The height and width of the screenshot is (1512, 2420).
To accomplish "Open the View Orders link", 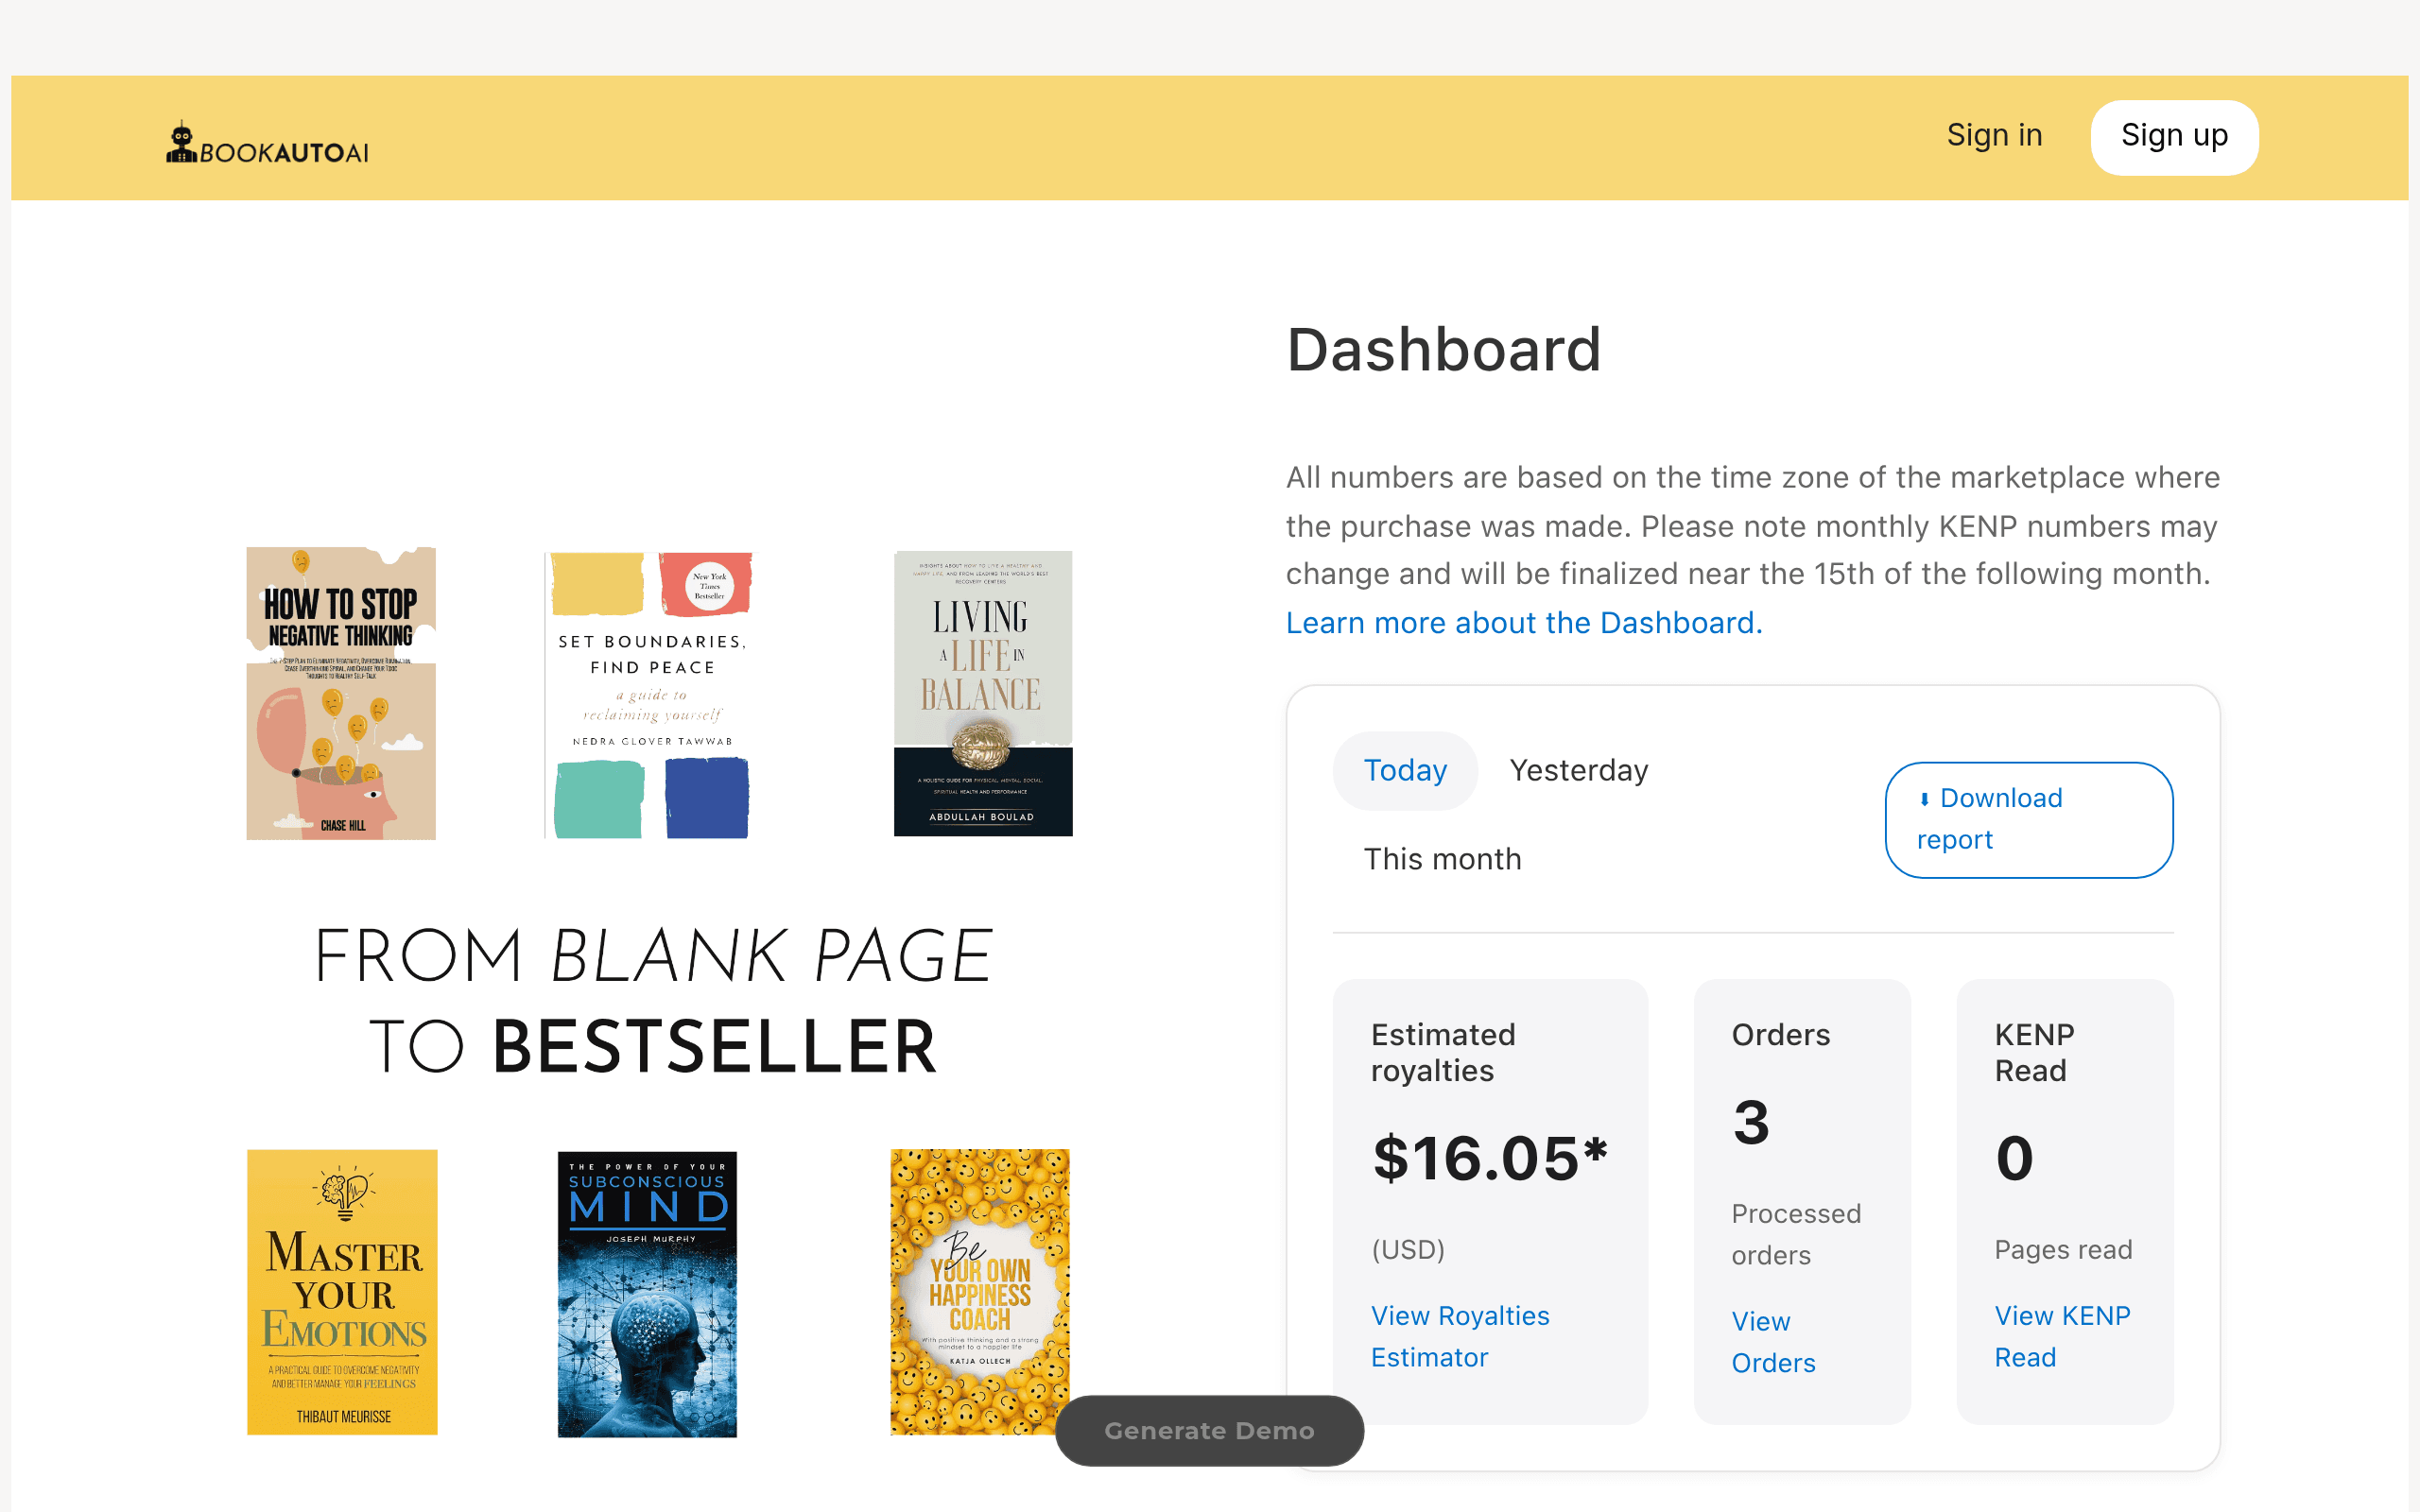I will [1773, 1342].
